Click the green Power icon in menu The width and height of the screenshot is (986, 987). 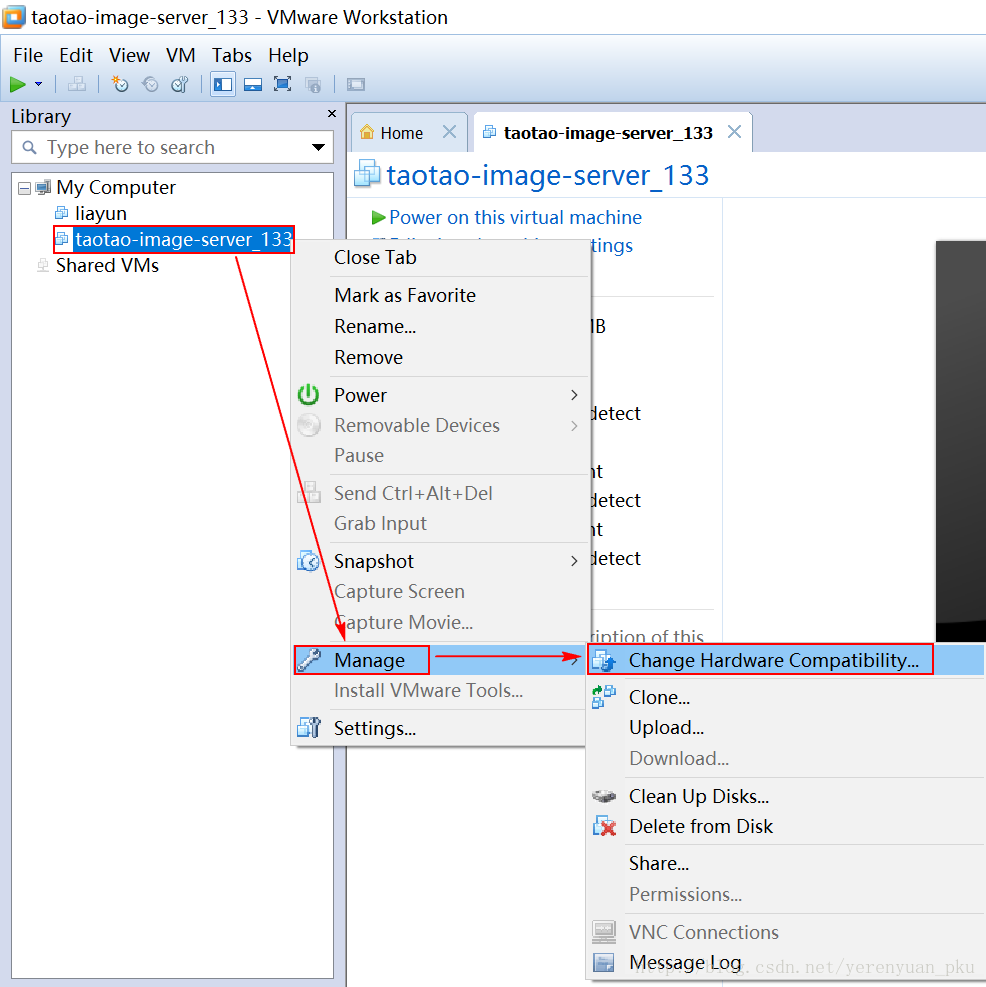309,395
